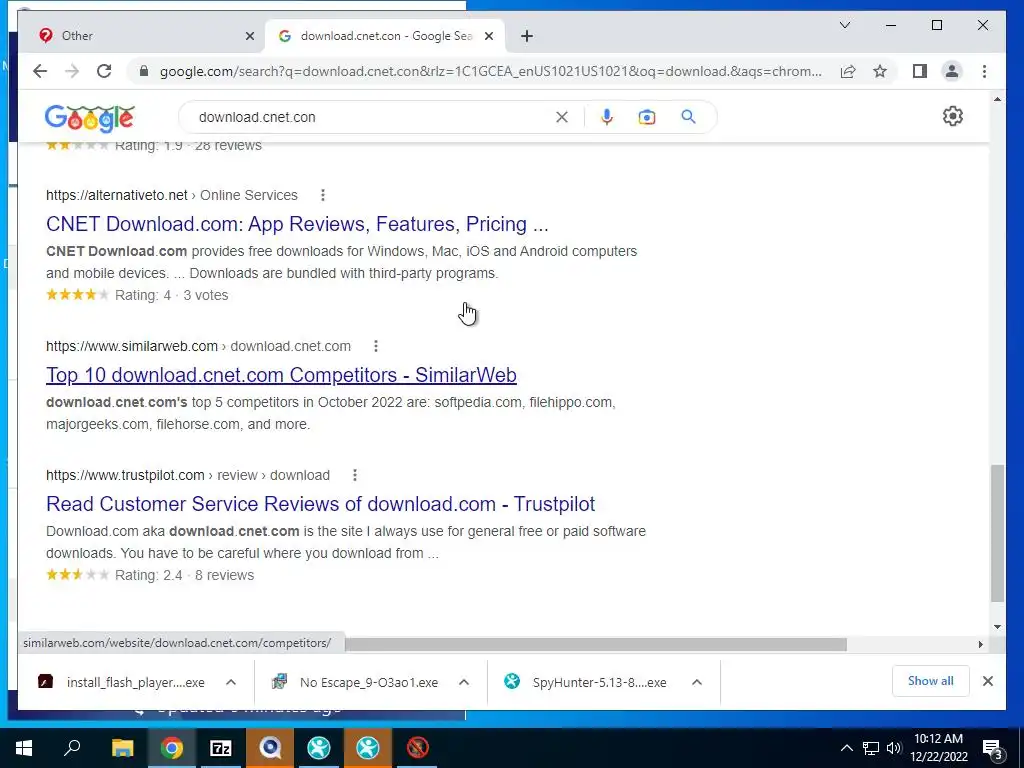Show hidden system tray icons
The image size is (1024, 768).
pos(846,748)
